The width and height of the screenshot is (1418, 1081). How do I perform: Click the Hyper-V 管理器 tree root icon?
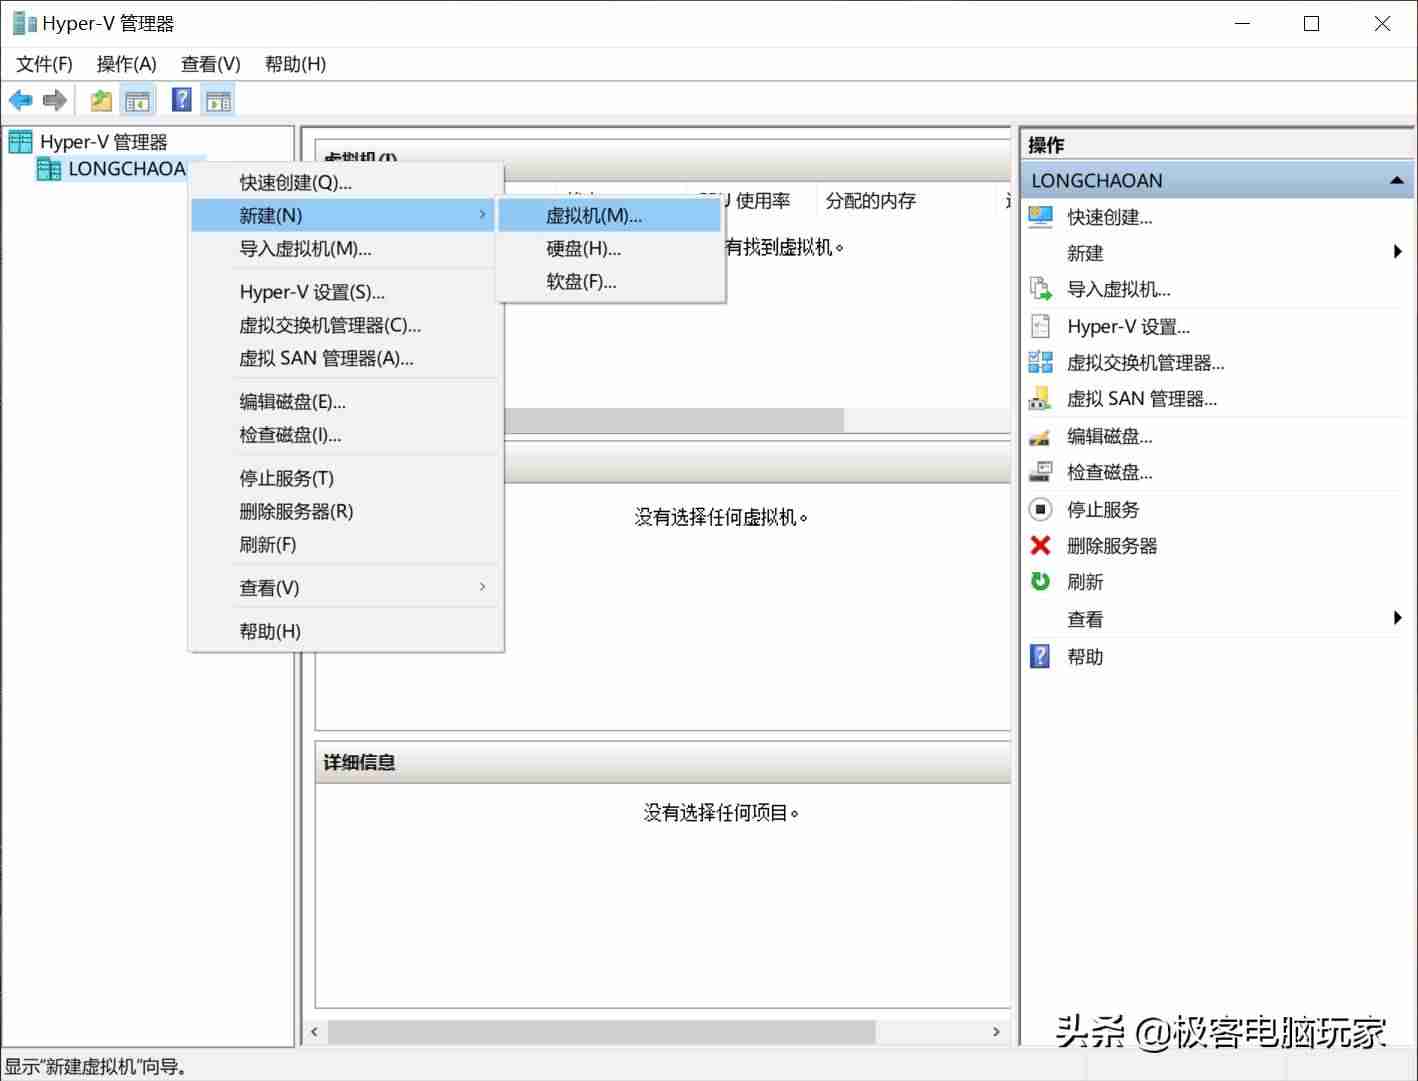[x=21, y=142]
